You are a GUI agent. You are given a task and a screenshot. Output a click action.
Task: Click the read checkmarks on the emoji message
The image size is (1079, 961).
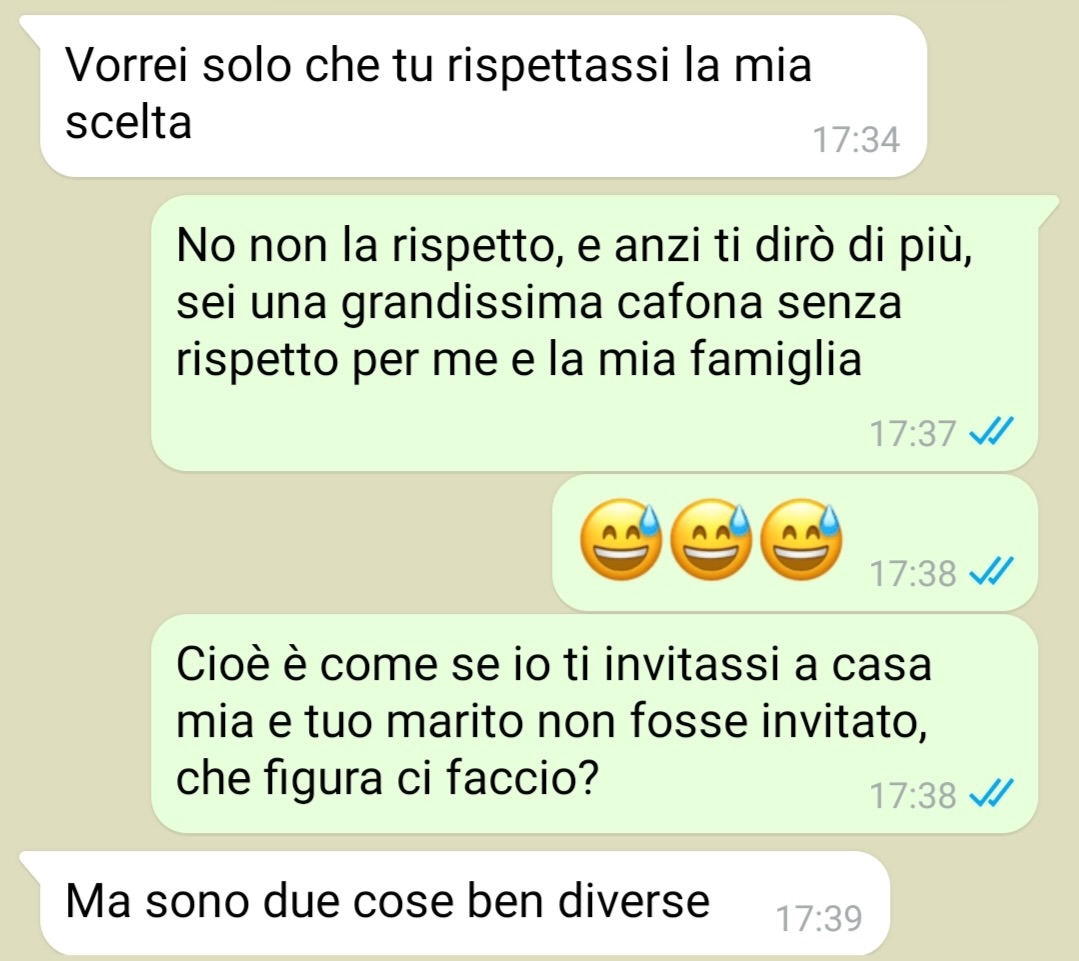pyautogui.click(x=991, y=572)
